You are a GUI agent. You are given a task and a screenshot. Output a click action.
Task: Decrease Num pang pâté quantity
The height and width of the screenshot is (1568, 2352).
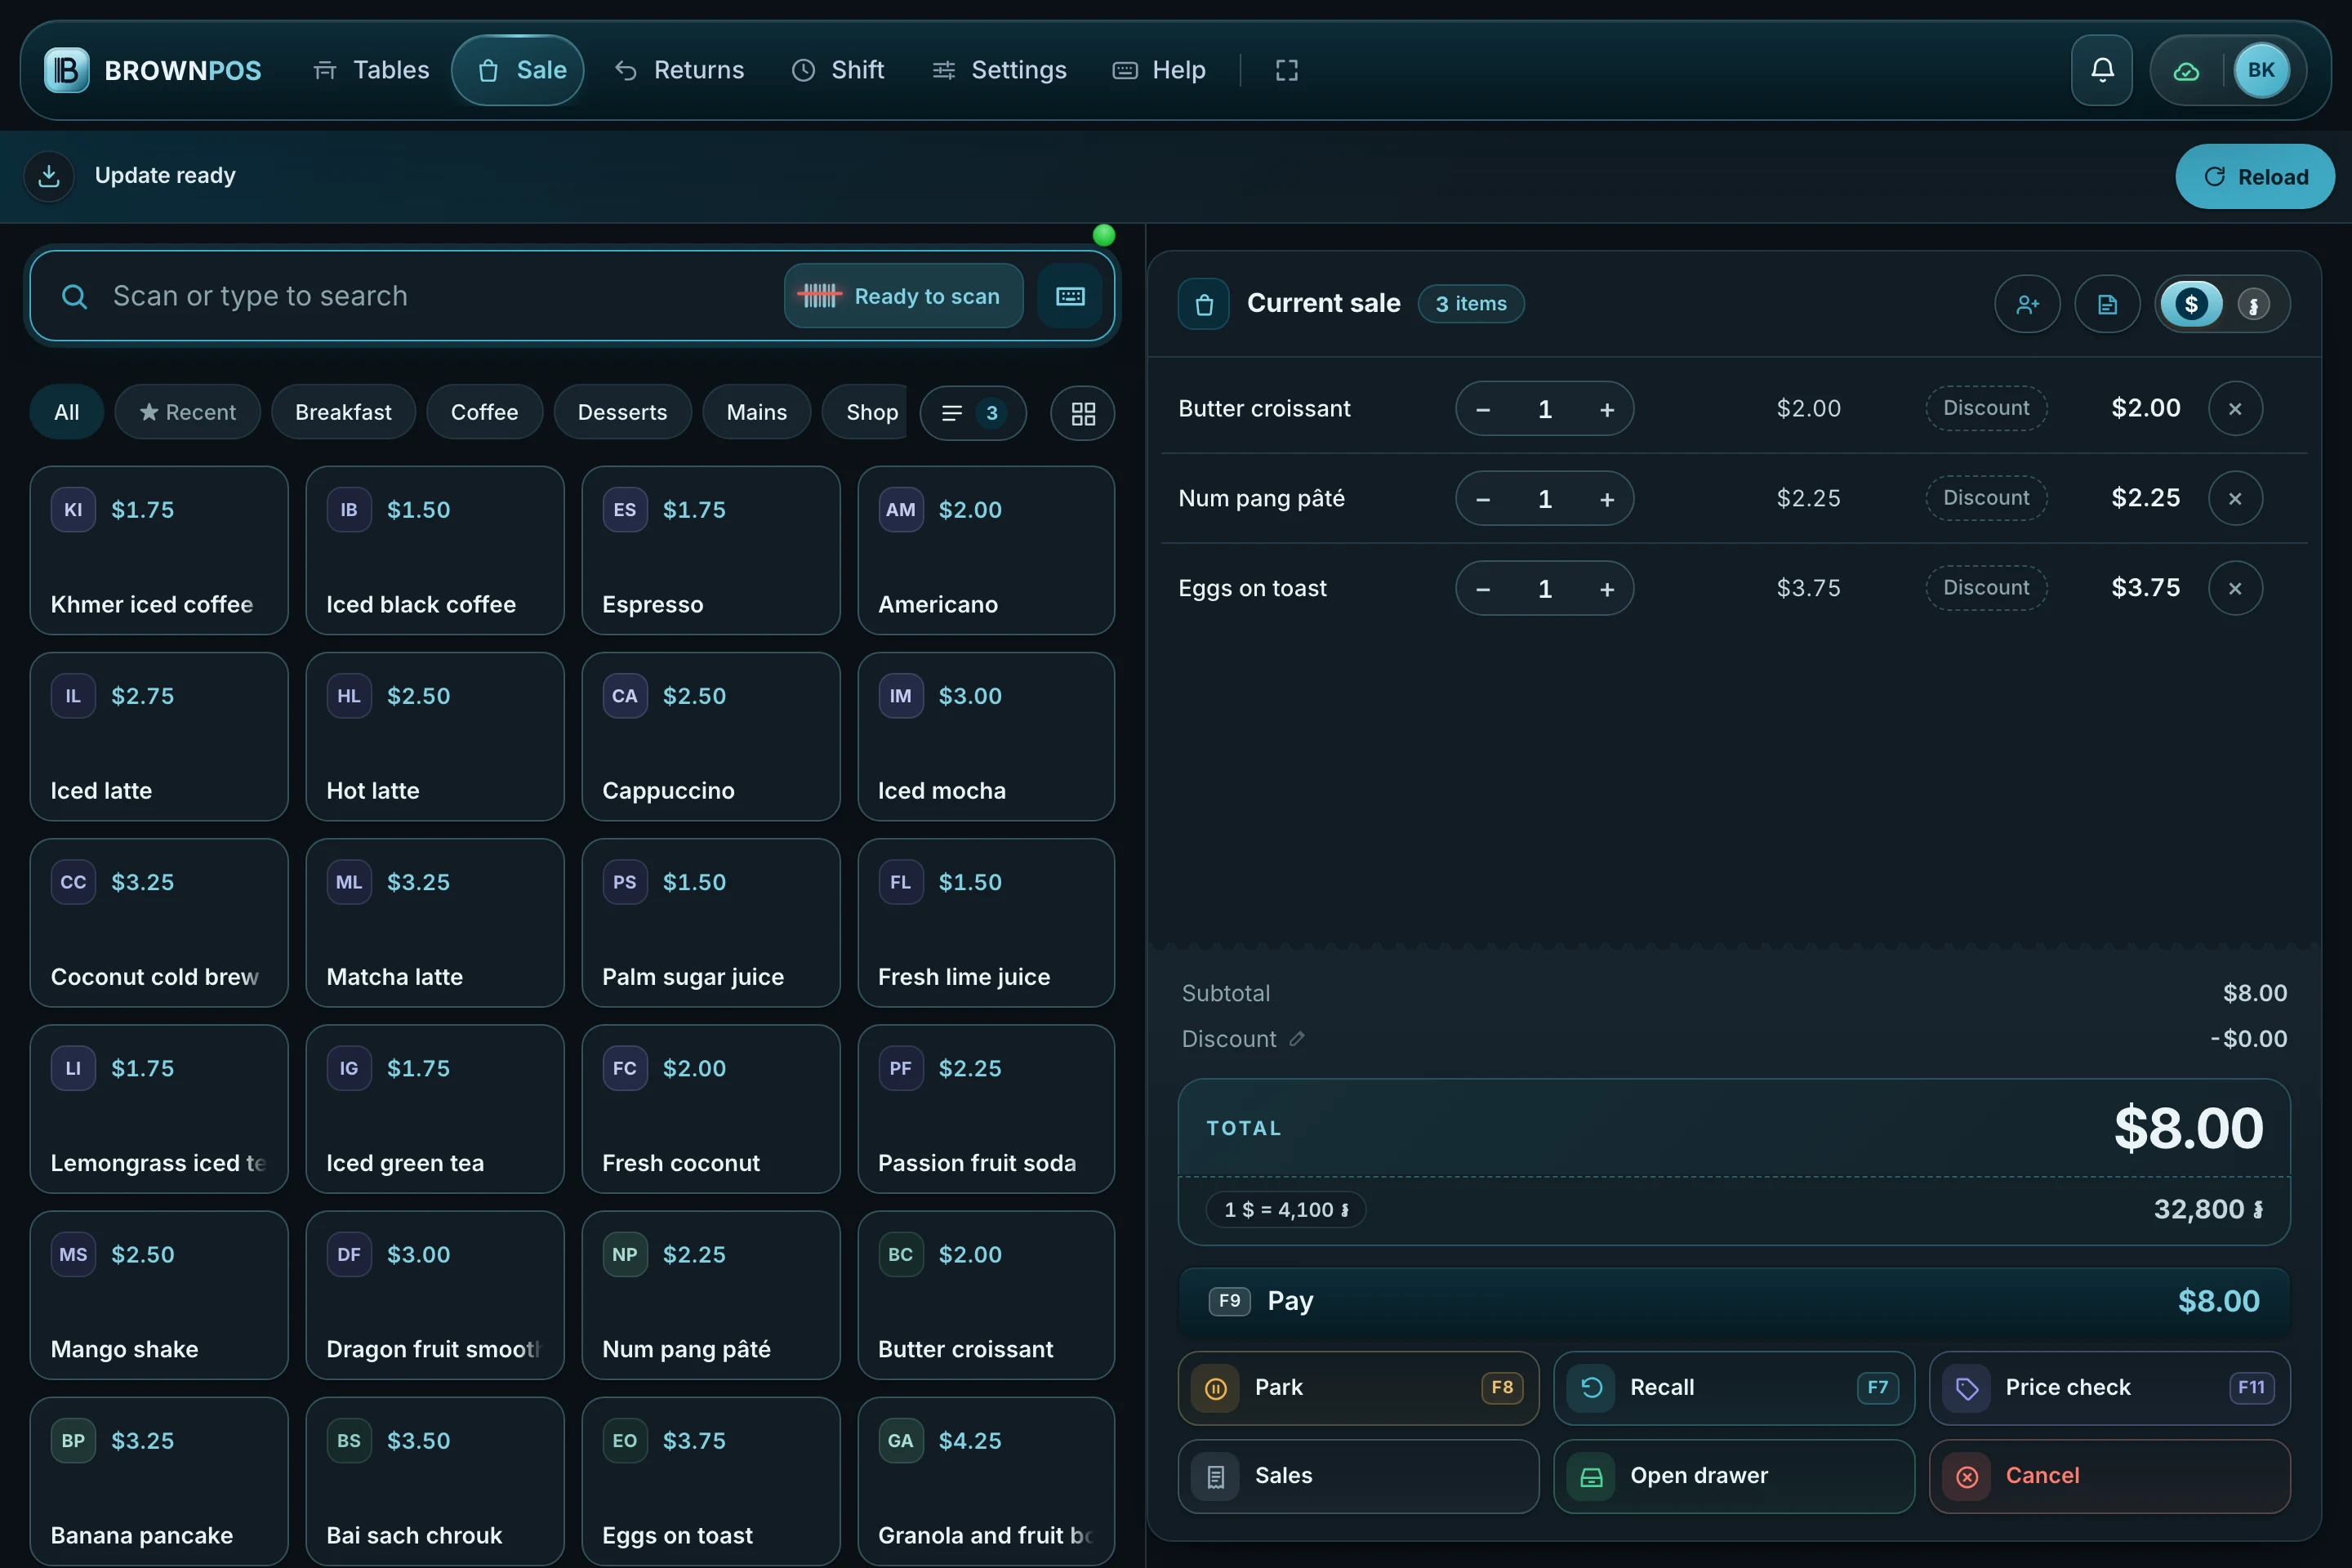pos(1483,498)
